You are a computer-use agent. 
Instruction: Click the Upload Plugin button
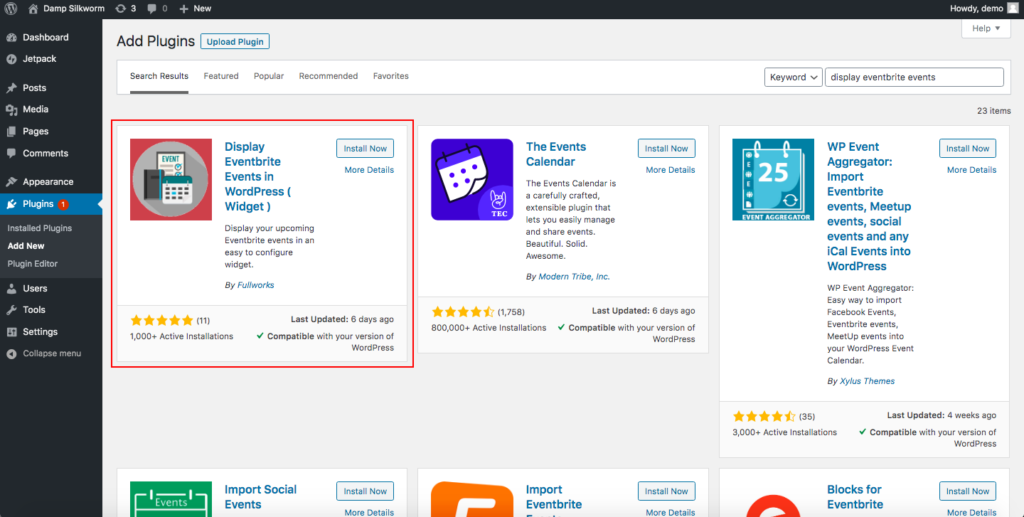tap(235, 42)
